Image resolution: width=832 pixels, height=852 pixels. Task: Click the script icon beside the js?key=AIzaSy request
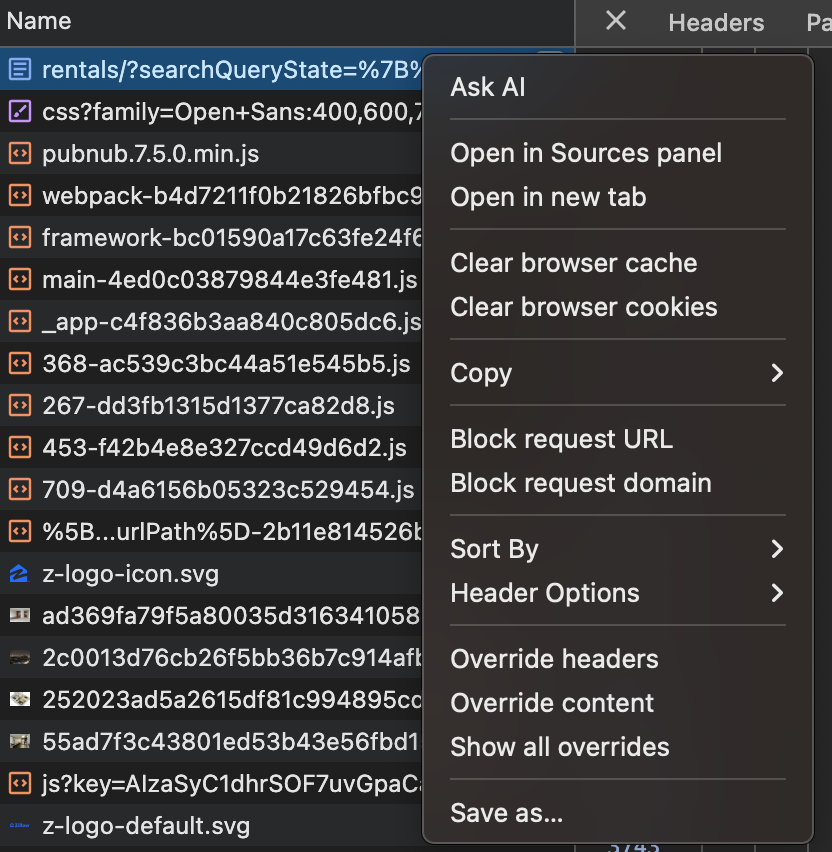click(19, 784)
